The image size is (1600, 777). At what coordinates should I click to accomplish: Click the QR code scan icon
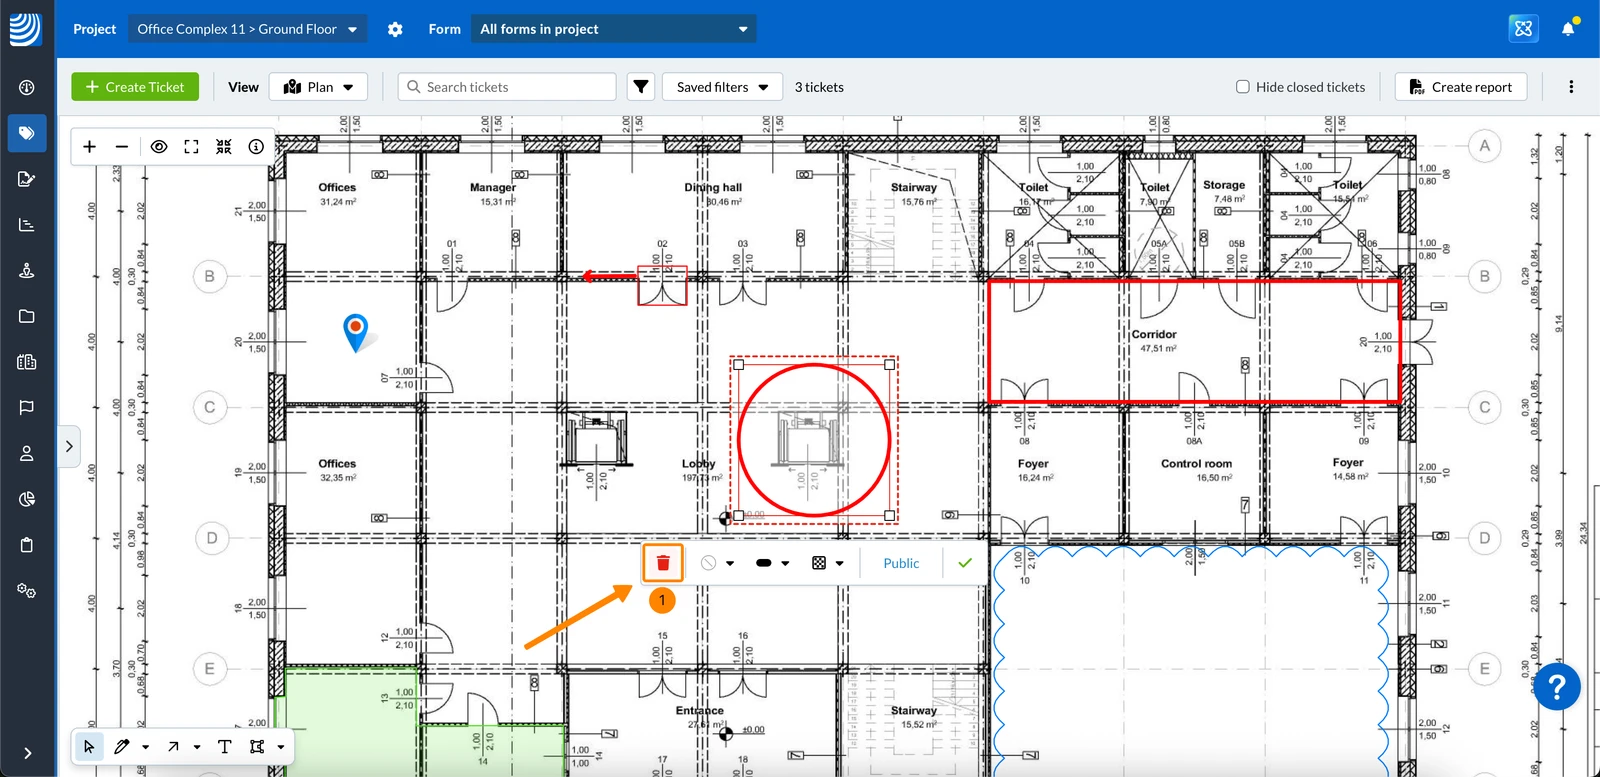click(x=224, y=146)
